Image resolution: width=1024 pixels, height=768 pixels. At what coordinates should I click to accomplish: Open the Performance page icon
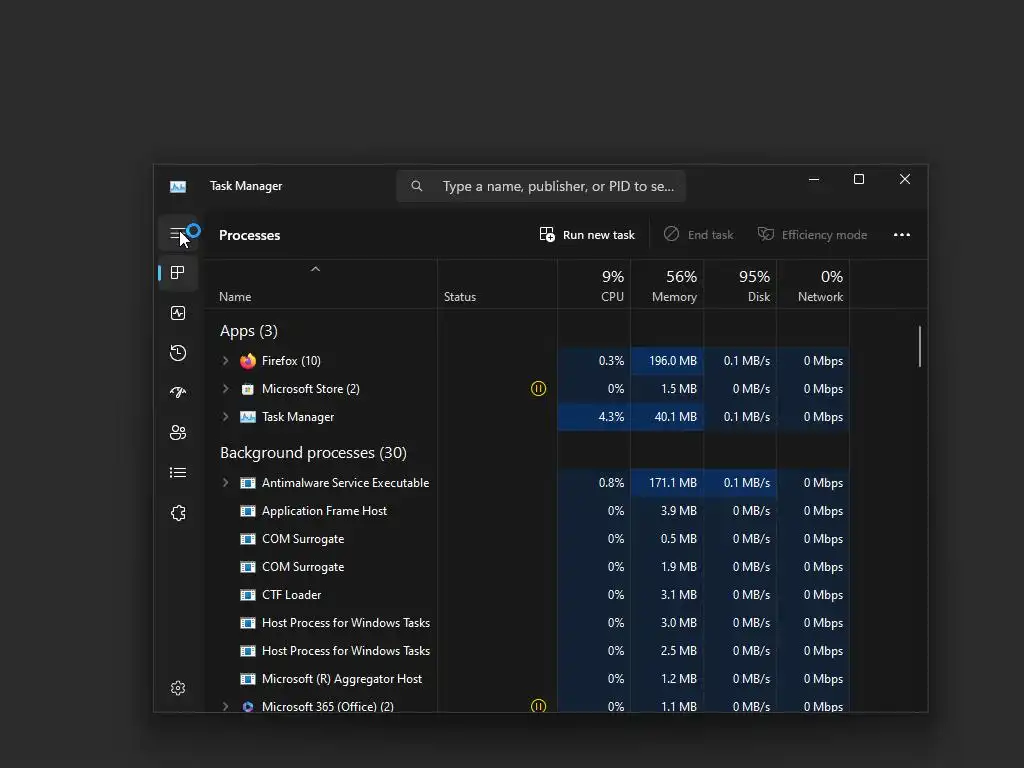point(178,313)
